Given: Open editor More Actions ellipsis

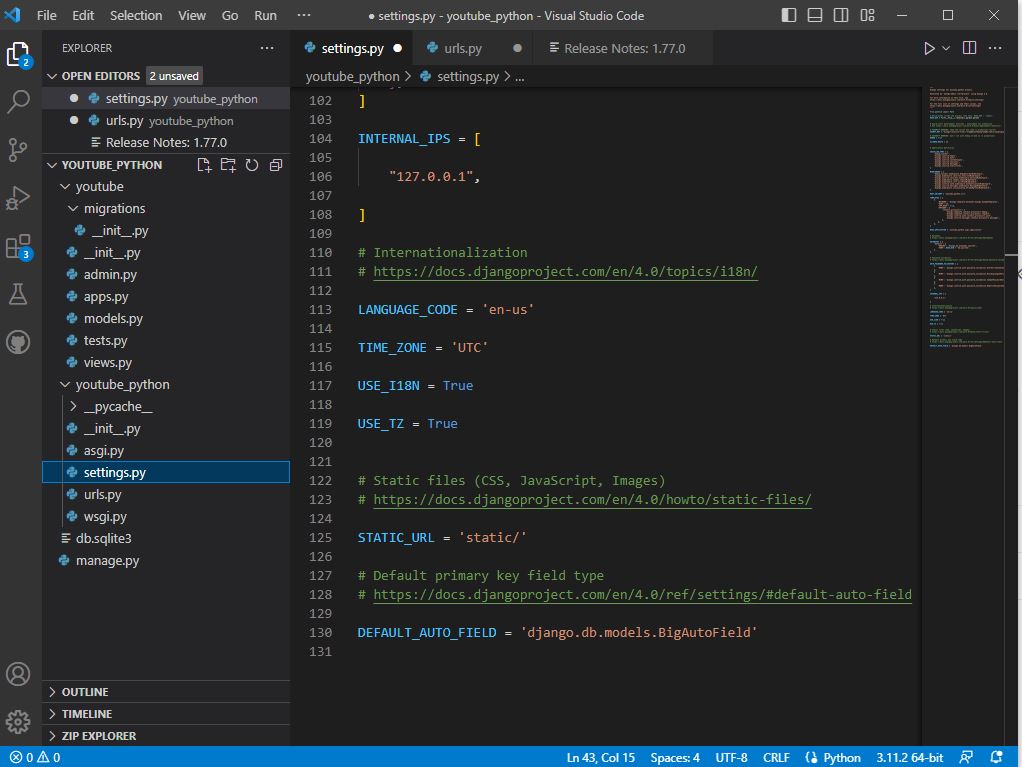Looking at the screenshot, I should 995,48.
